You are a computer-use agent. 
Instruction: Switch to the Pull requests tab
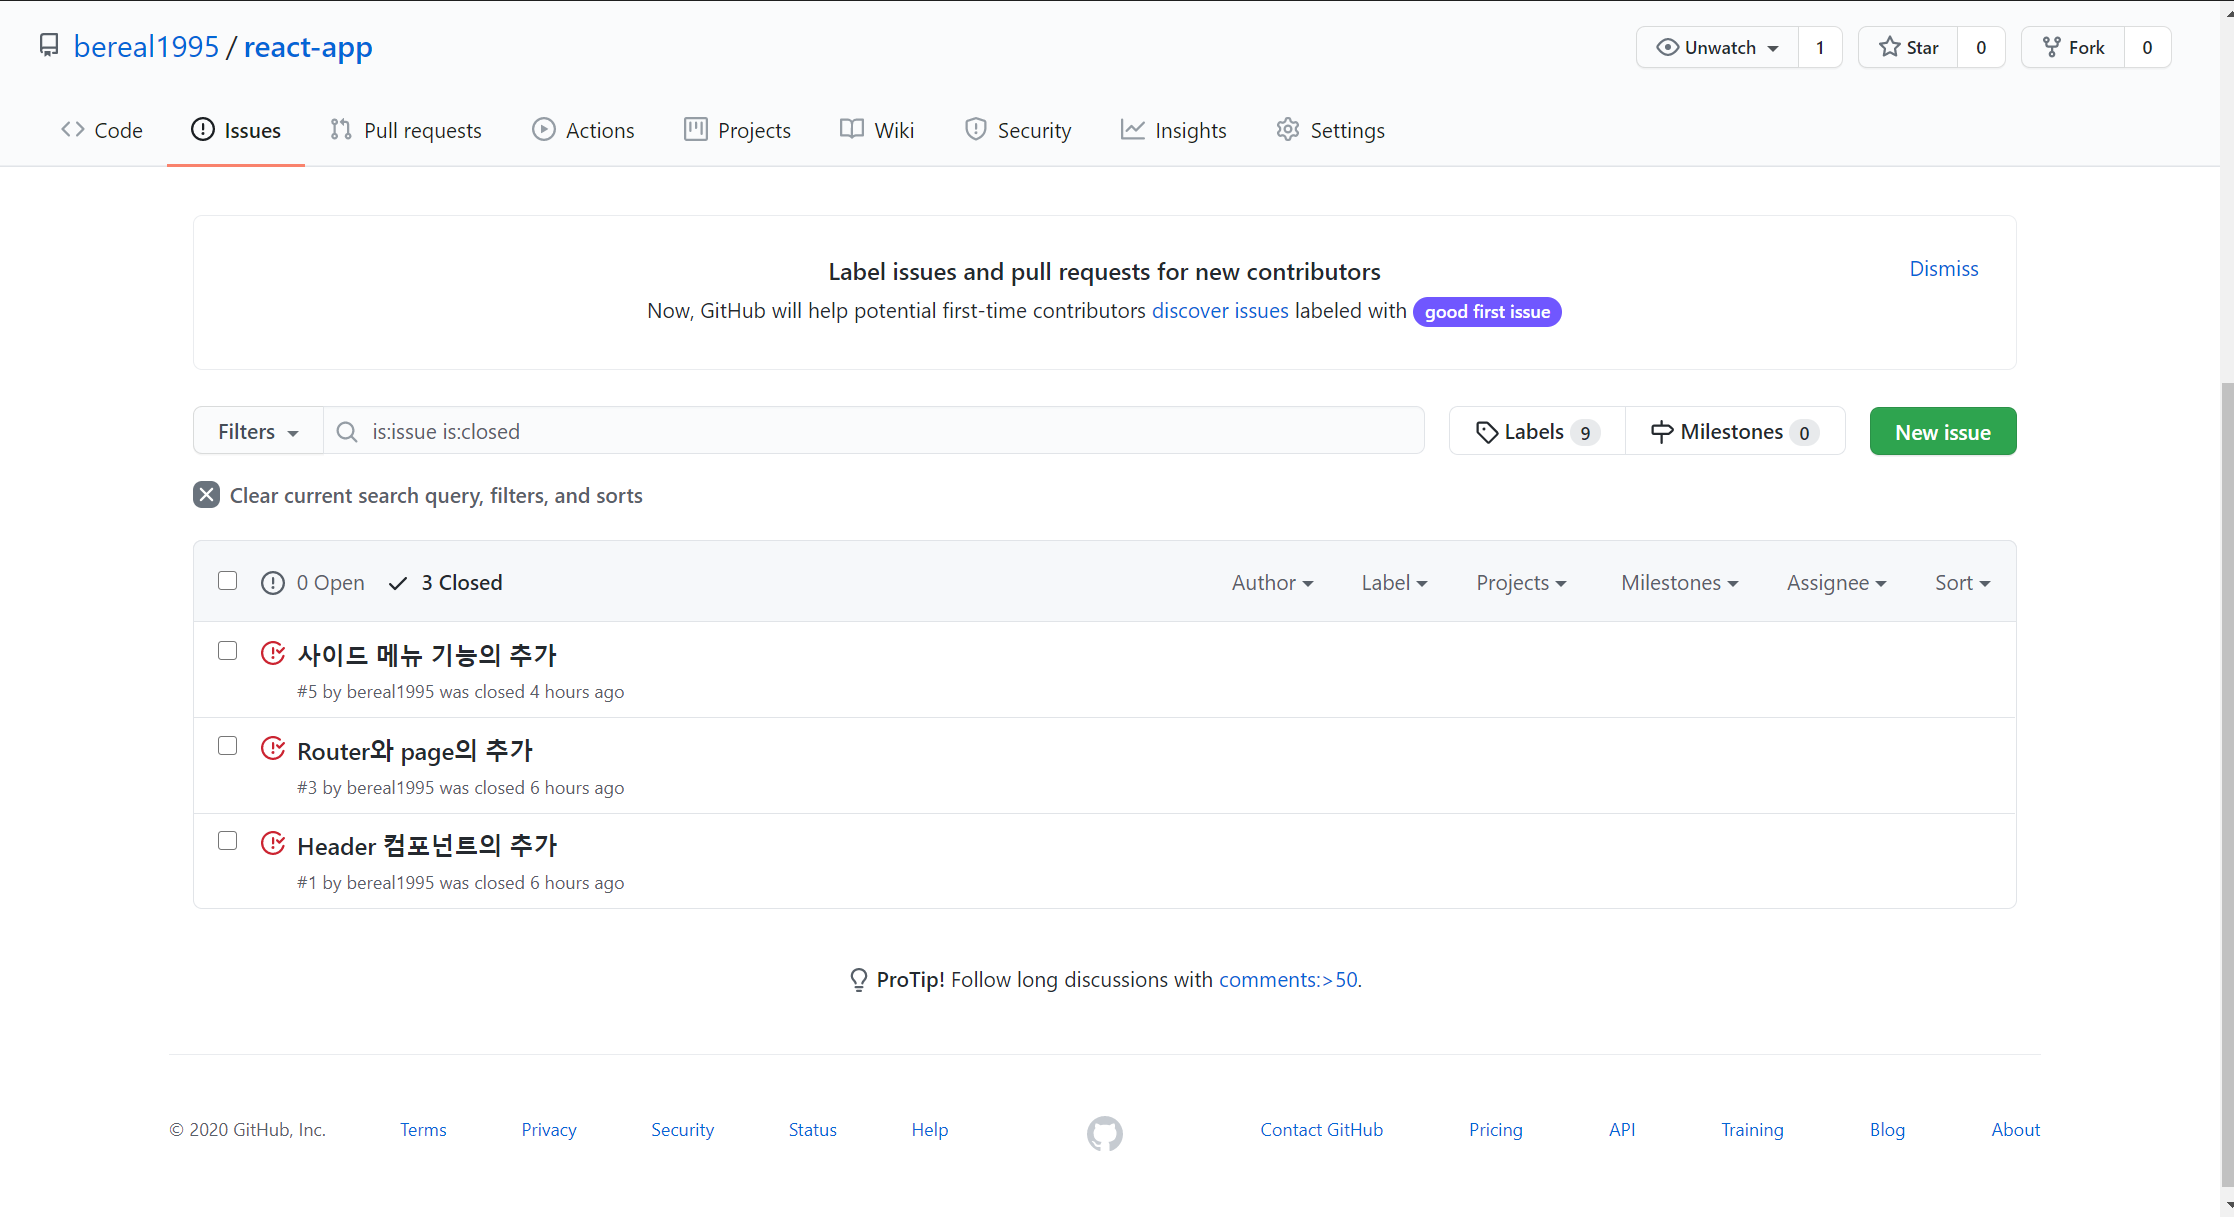[x=406, y=130]
